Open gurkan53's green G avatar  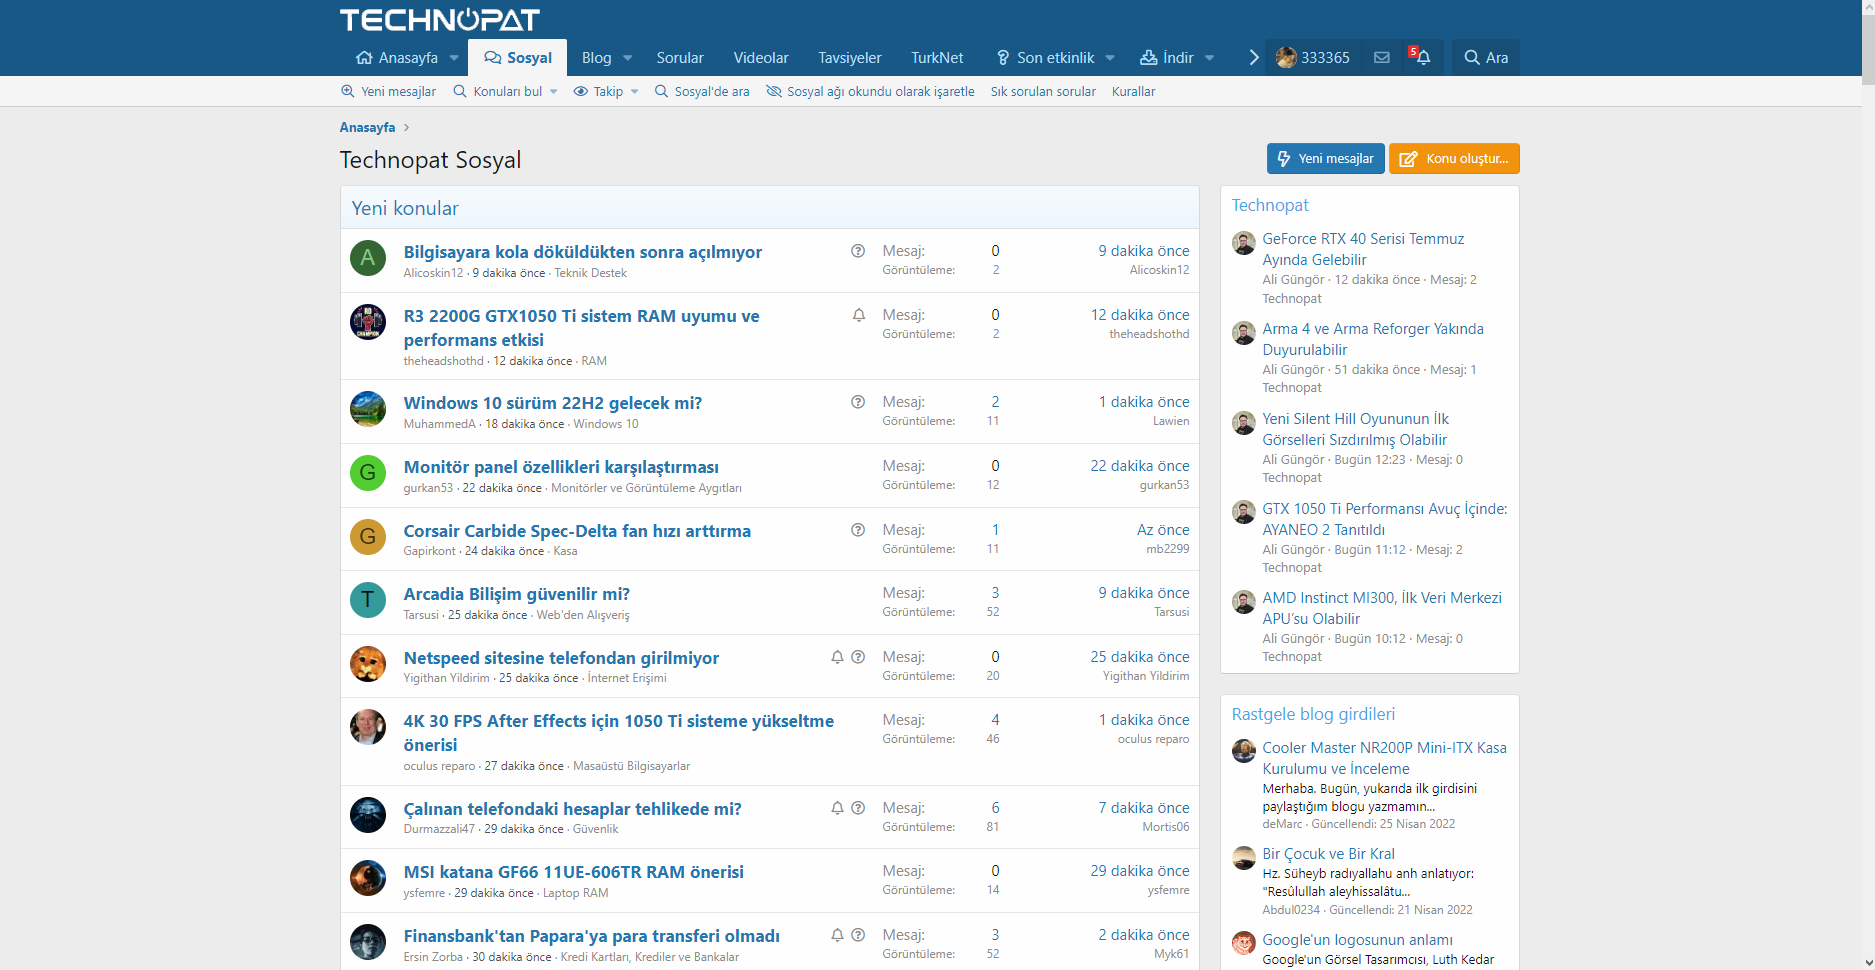point(368,473)
